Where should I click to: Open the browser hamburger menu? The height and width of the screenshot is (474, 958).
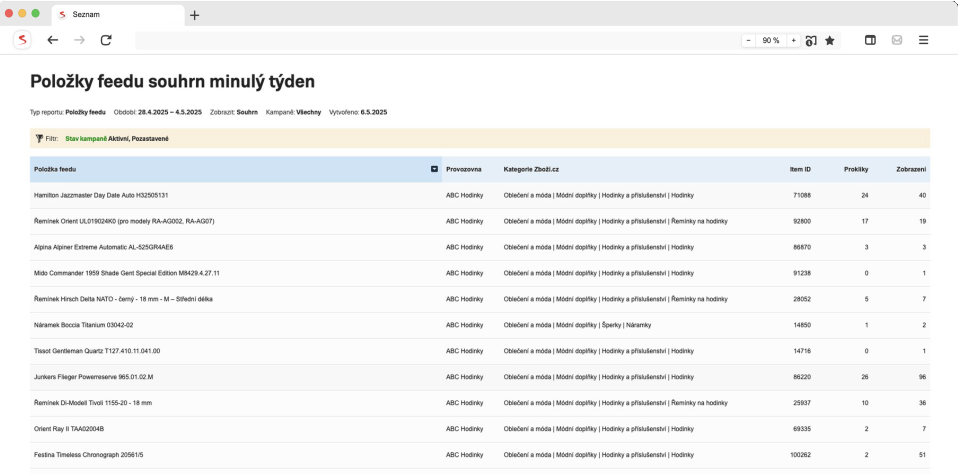click(923, 40)
